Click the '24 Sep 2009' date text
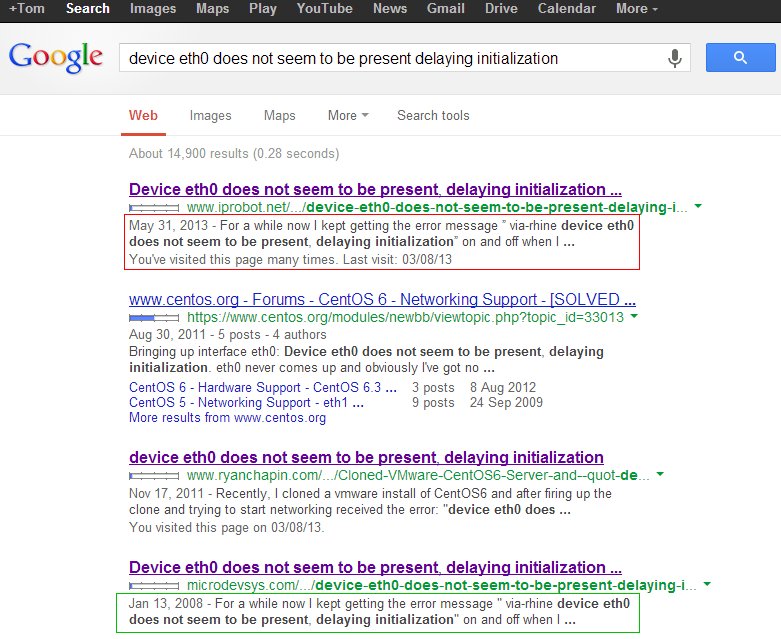Viewport: 781px width, 639px height. (506, 402)
